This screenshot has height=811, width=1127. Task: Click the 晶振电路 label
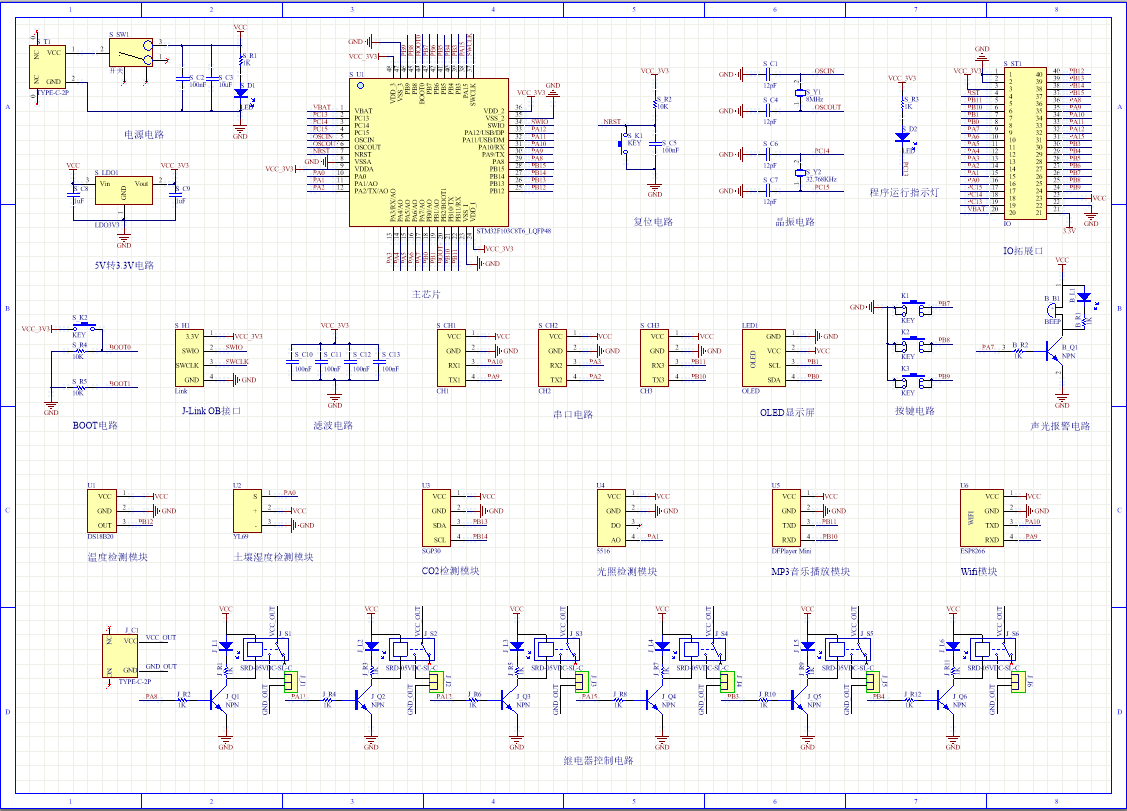(x=795, y=221)
